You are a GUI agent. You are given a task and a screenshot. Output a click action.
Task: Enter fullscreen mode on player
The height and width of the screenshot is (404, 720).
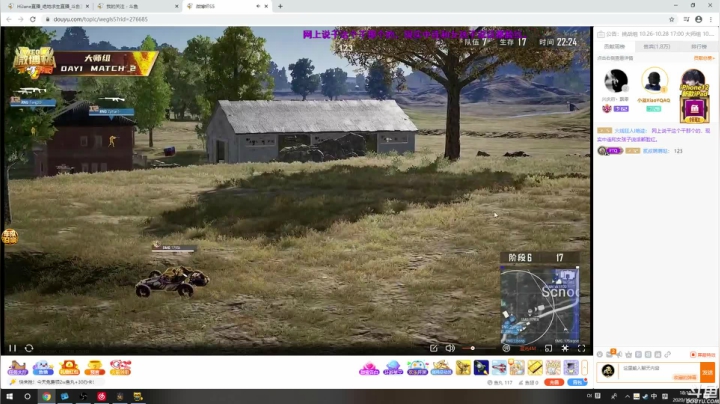pos(581,348)
